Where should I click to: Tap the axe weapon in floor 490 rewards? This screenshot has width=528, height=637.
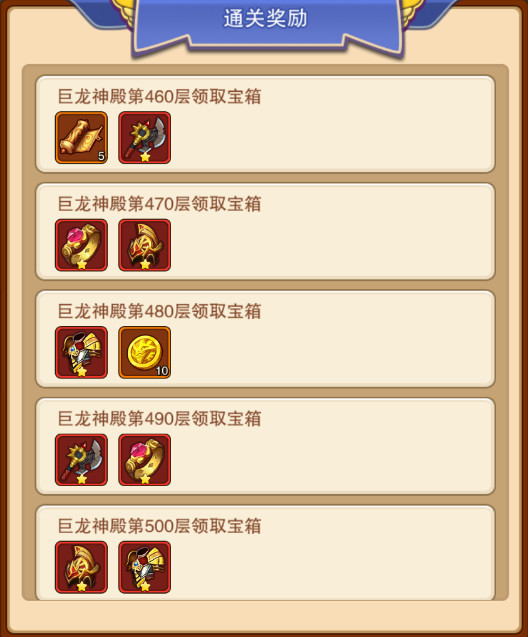pos(81,459)
